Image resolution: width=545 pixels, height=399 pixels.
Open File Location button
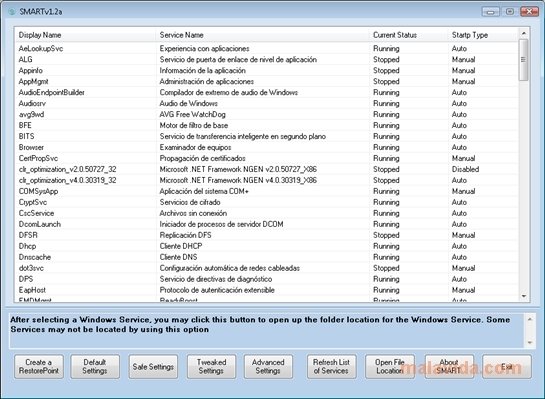[390, 366]
